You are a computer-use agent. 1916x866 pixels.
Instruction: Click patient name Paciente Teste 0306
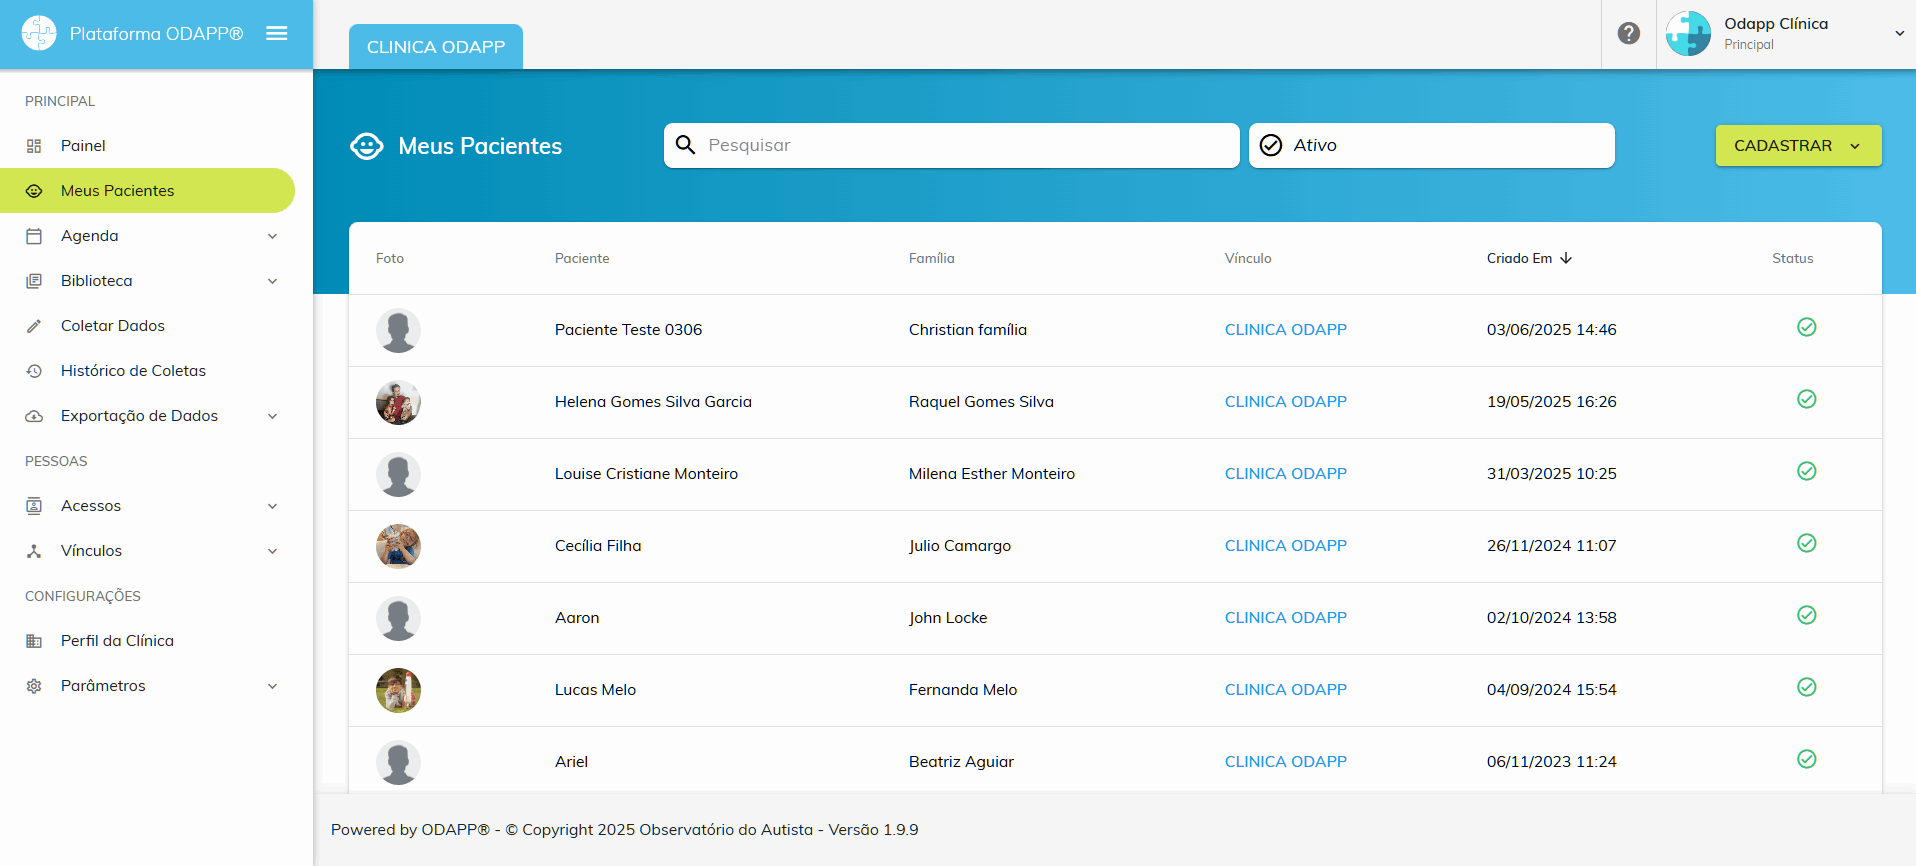point(628,330)
